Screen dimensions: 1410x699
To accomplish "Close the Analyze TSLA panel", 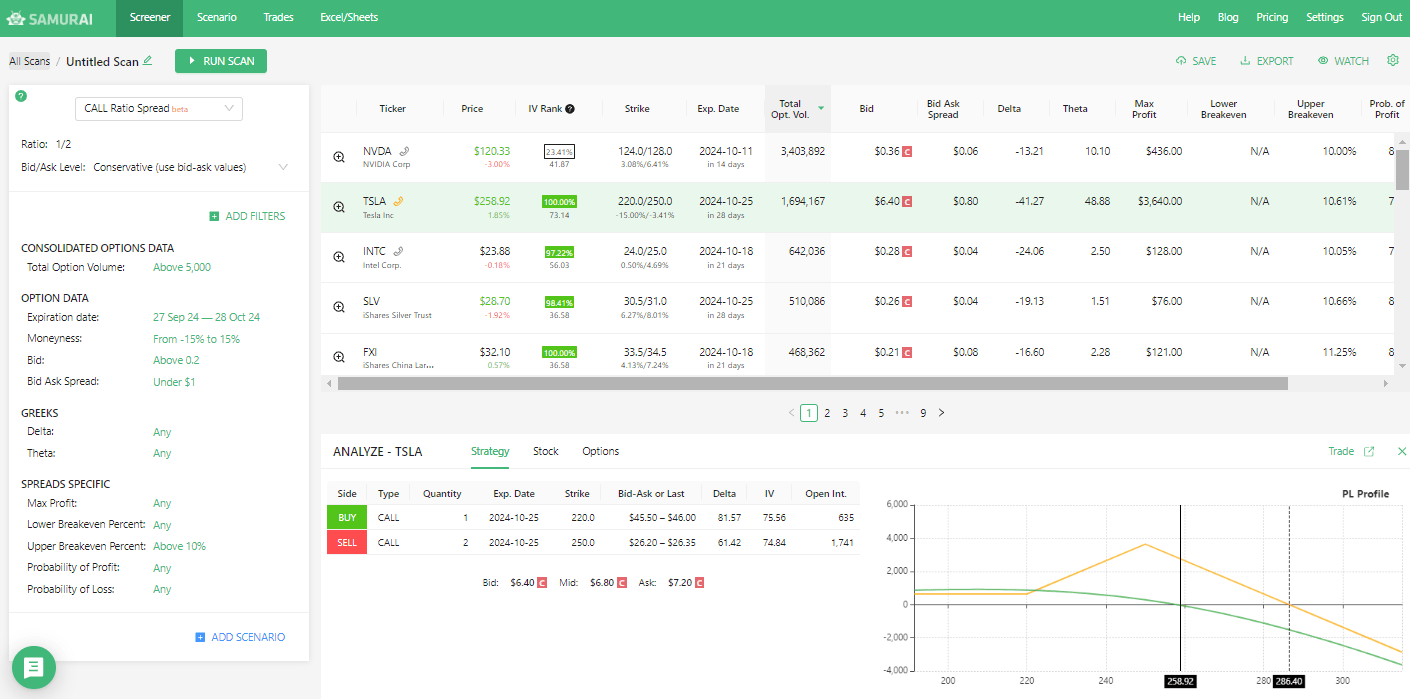I will [x=1401, y=452].
